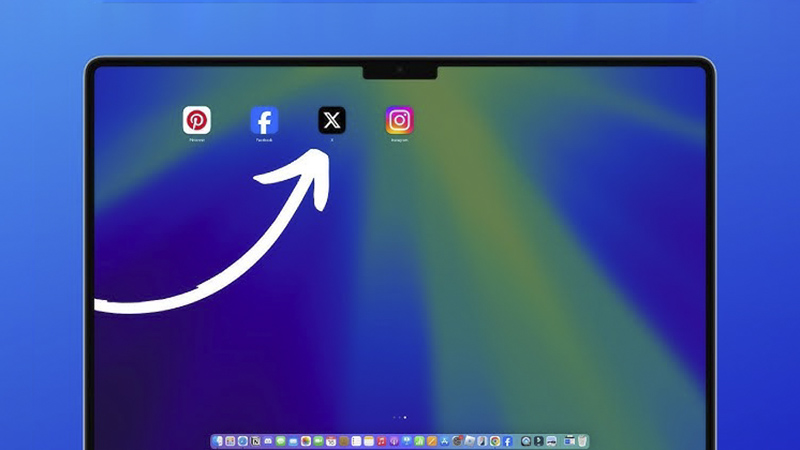
Task: Open the Instagram app icon
Action: (399, 120)
